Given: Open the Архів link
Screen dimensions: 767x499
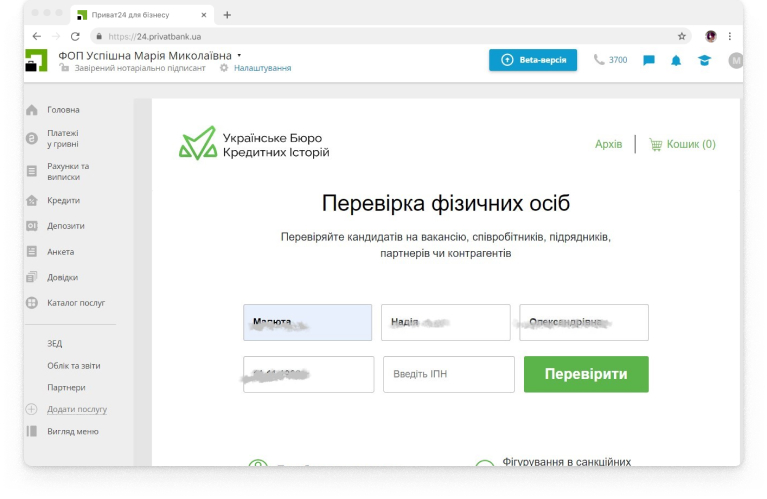Looking at the screenshot, I should (609, 144).
